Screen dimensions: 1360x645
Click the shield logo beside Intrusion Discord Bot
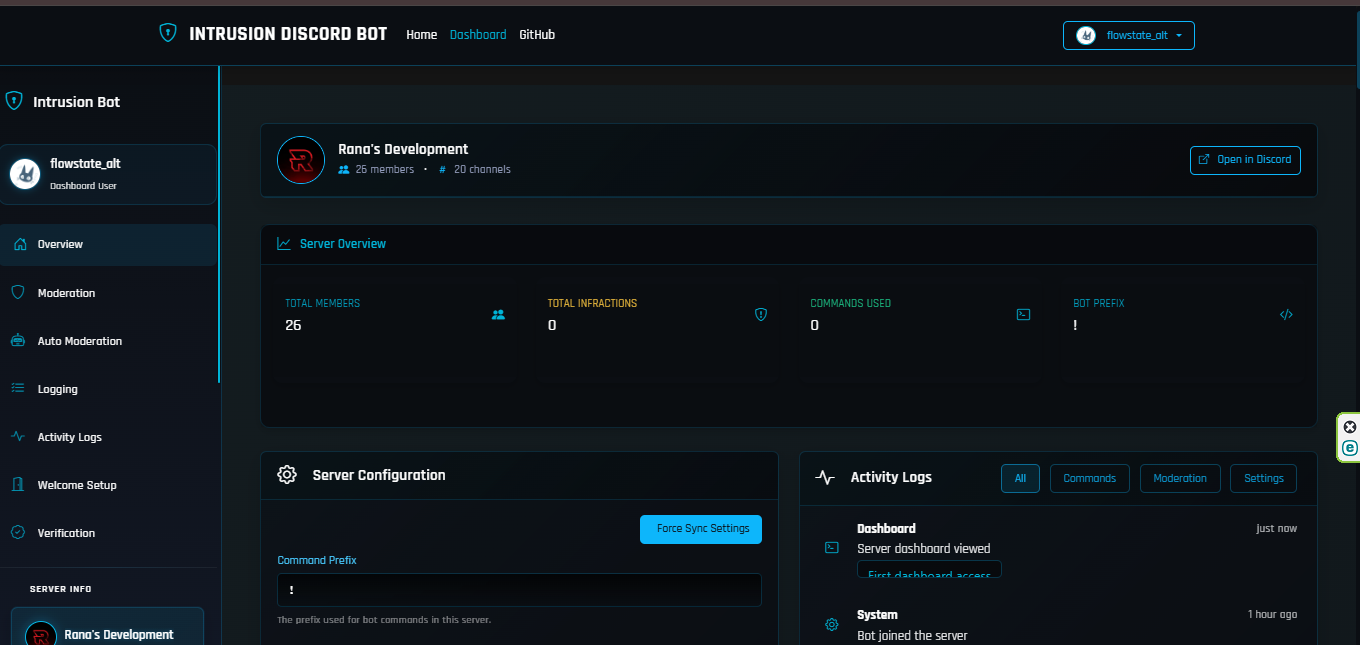[x=168, y=33]
